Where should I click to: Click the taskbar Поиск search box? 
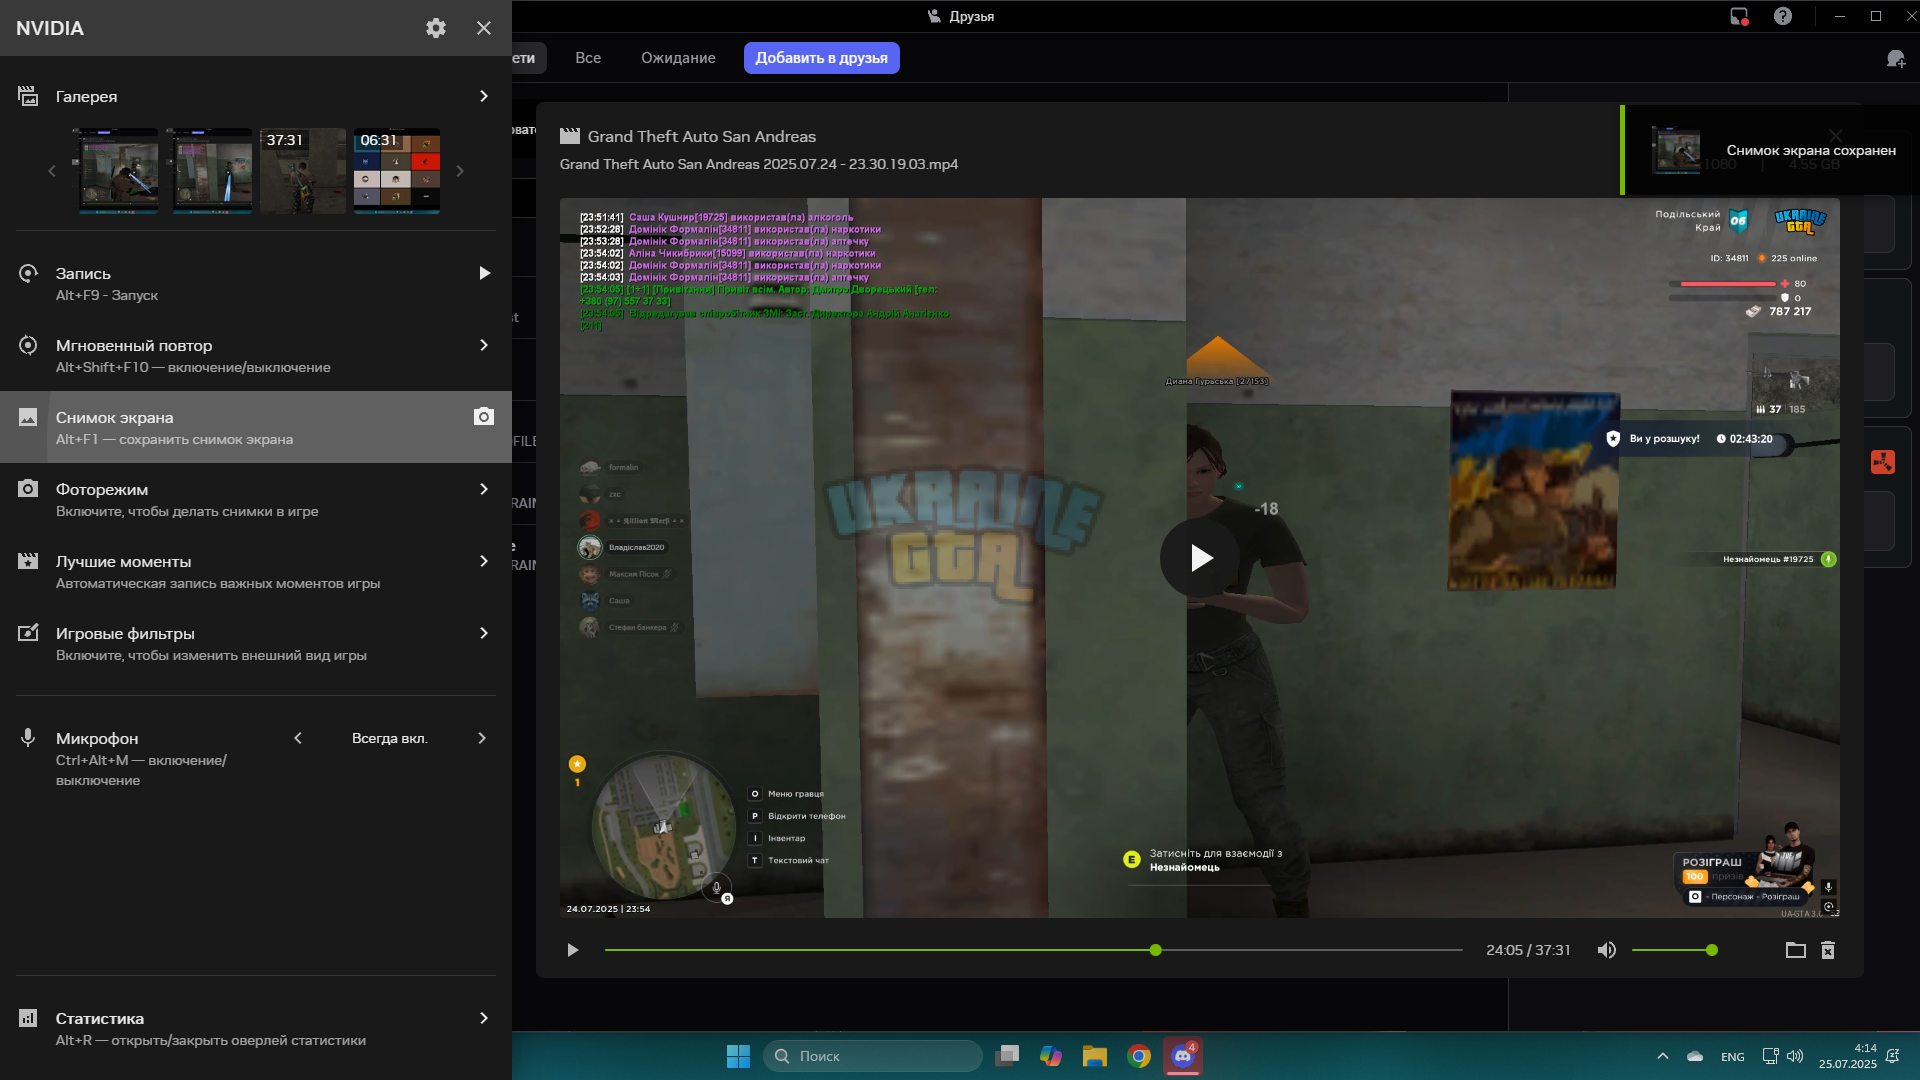pos(873,1056)
